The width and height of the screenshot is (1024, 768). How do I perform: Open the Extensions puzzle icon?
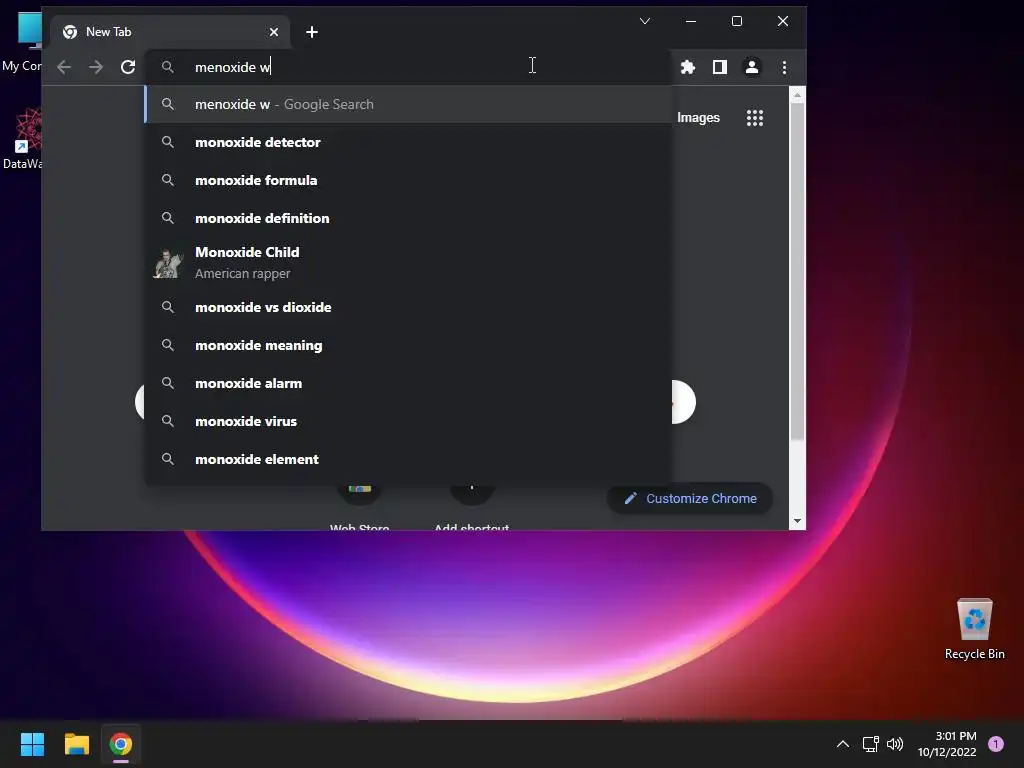688,67
